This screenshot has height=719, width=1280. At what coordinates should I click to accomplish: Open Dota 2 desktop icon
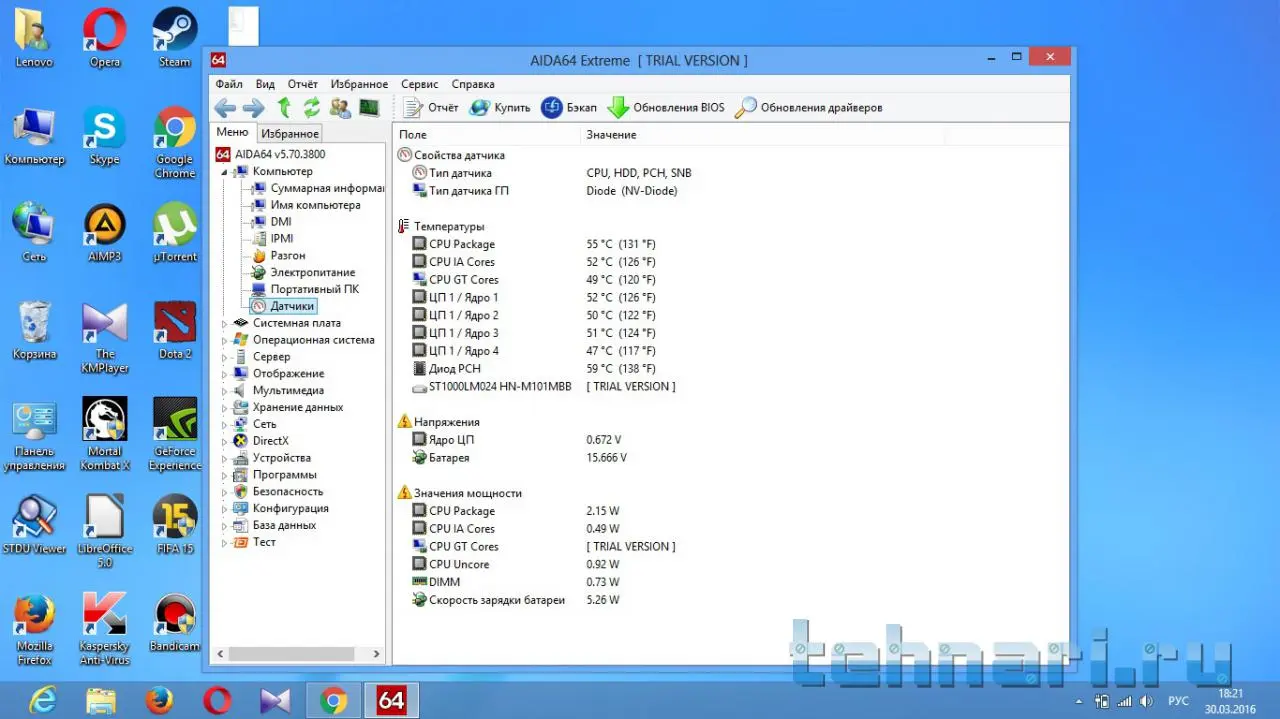[x=175, y=330]
